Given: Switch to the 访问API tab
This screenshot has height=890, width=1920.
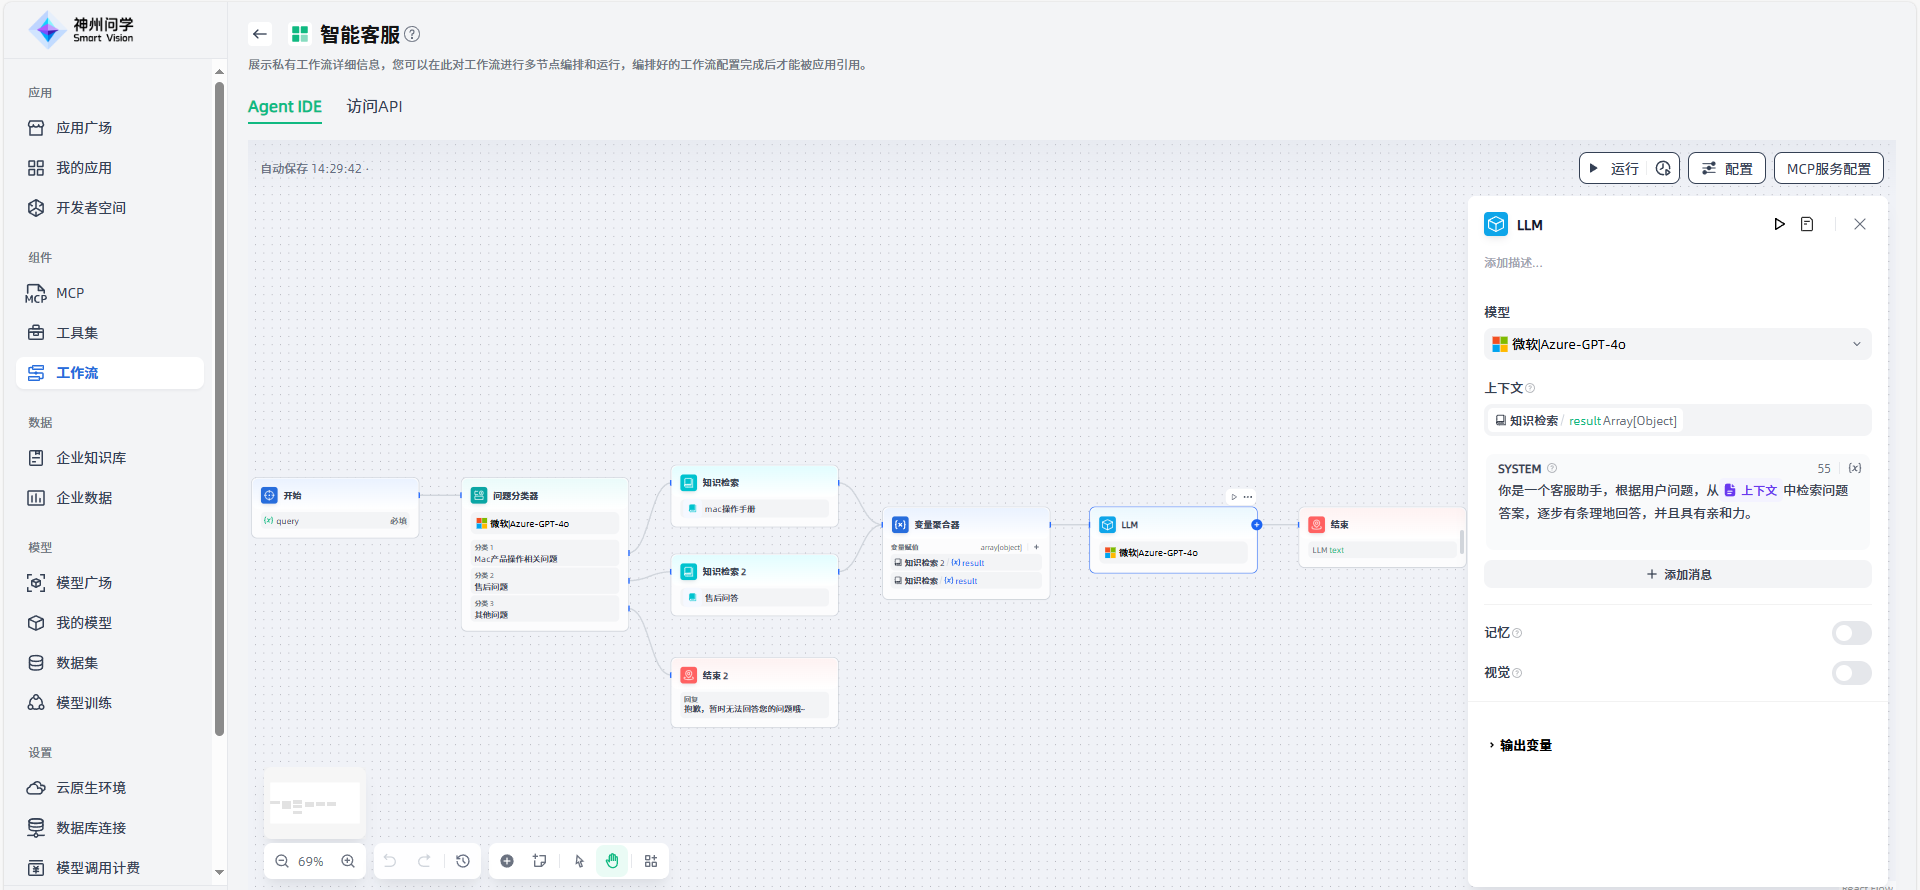Looking at the screenshot, I should pos(374,106).
